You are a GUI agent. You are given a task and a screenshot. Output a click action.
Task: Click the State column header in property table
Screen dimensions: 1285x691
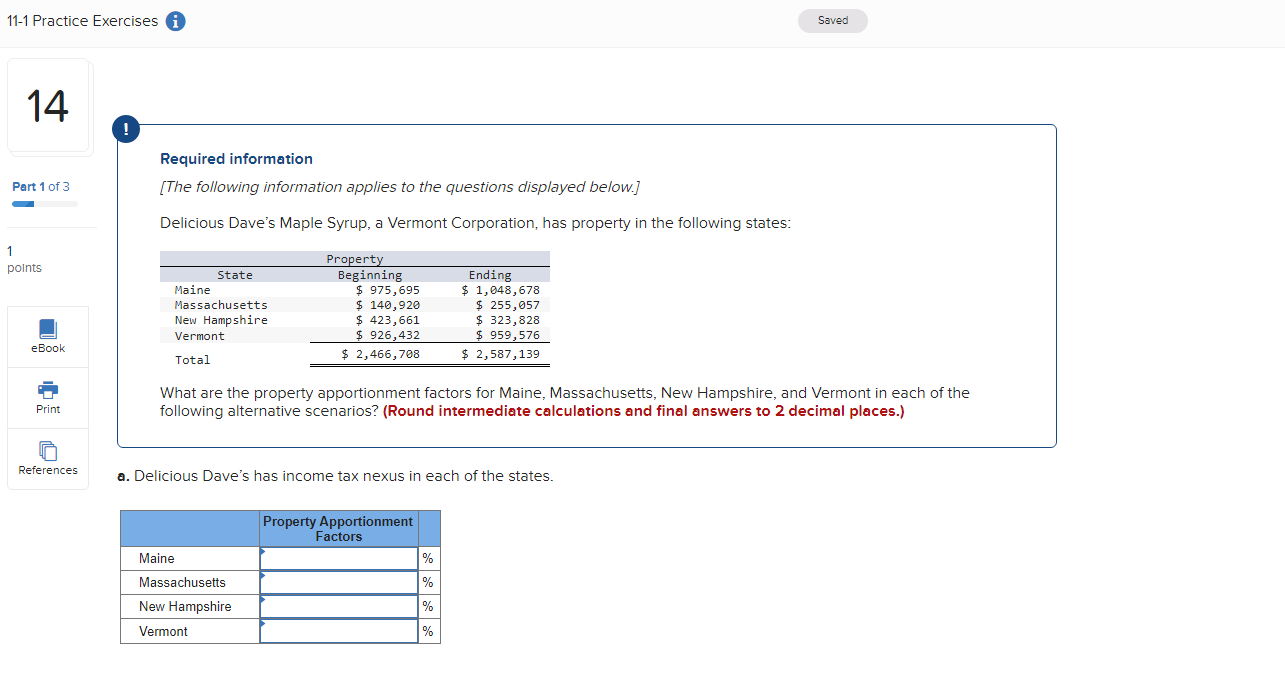(235, 275)
